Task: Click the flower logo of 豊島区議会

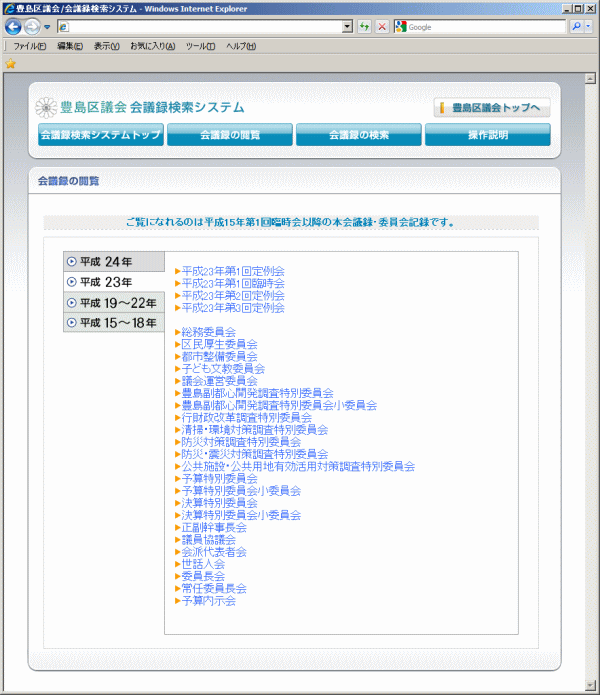Action: 46,108
